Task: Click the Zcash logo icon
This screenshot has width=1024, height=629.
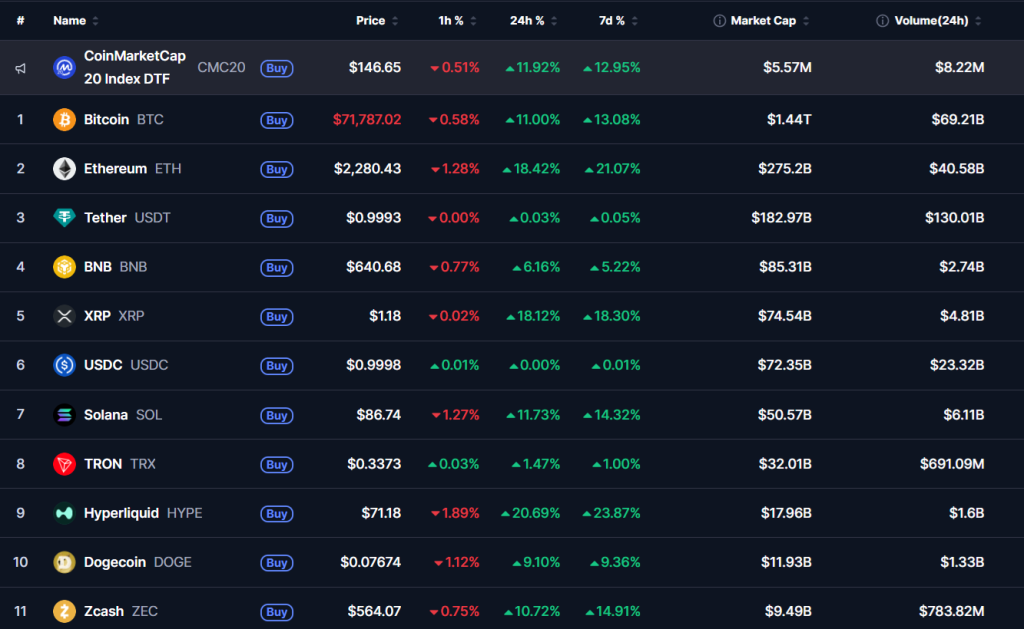Action: (x=64, y=611)
